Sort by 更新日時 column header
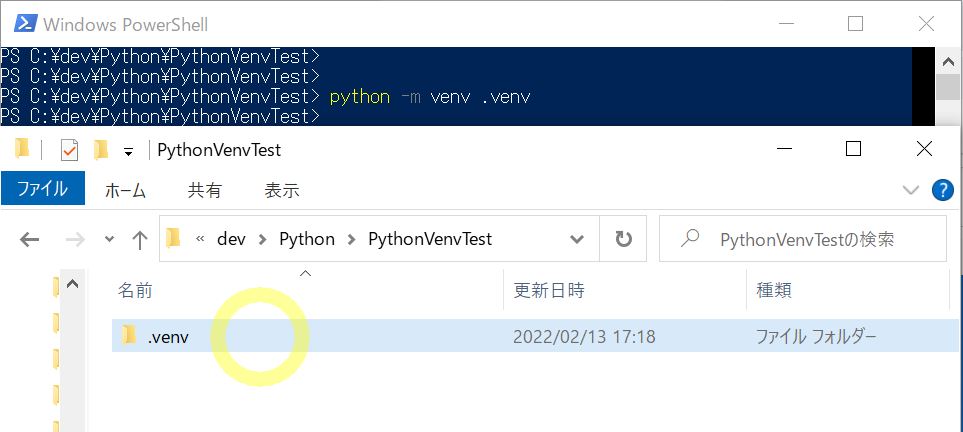 click(549, 290)
